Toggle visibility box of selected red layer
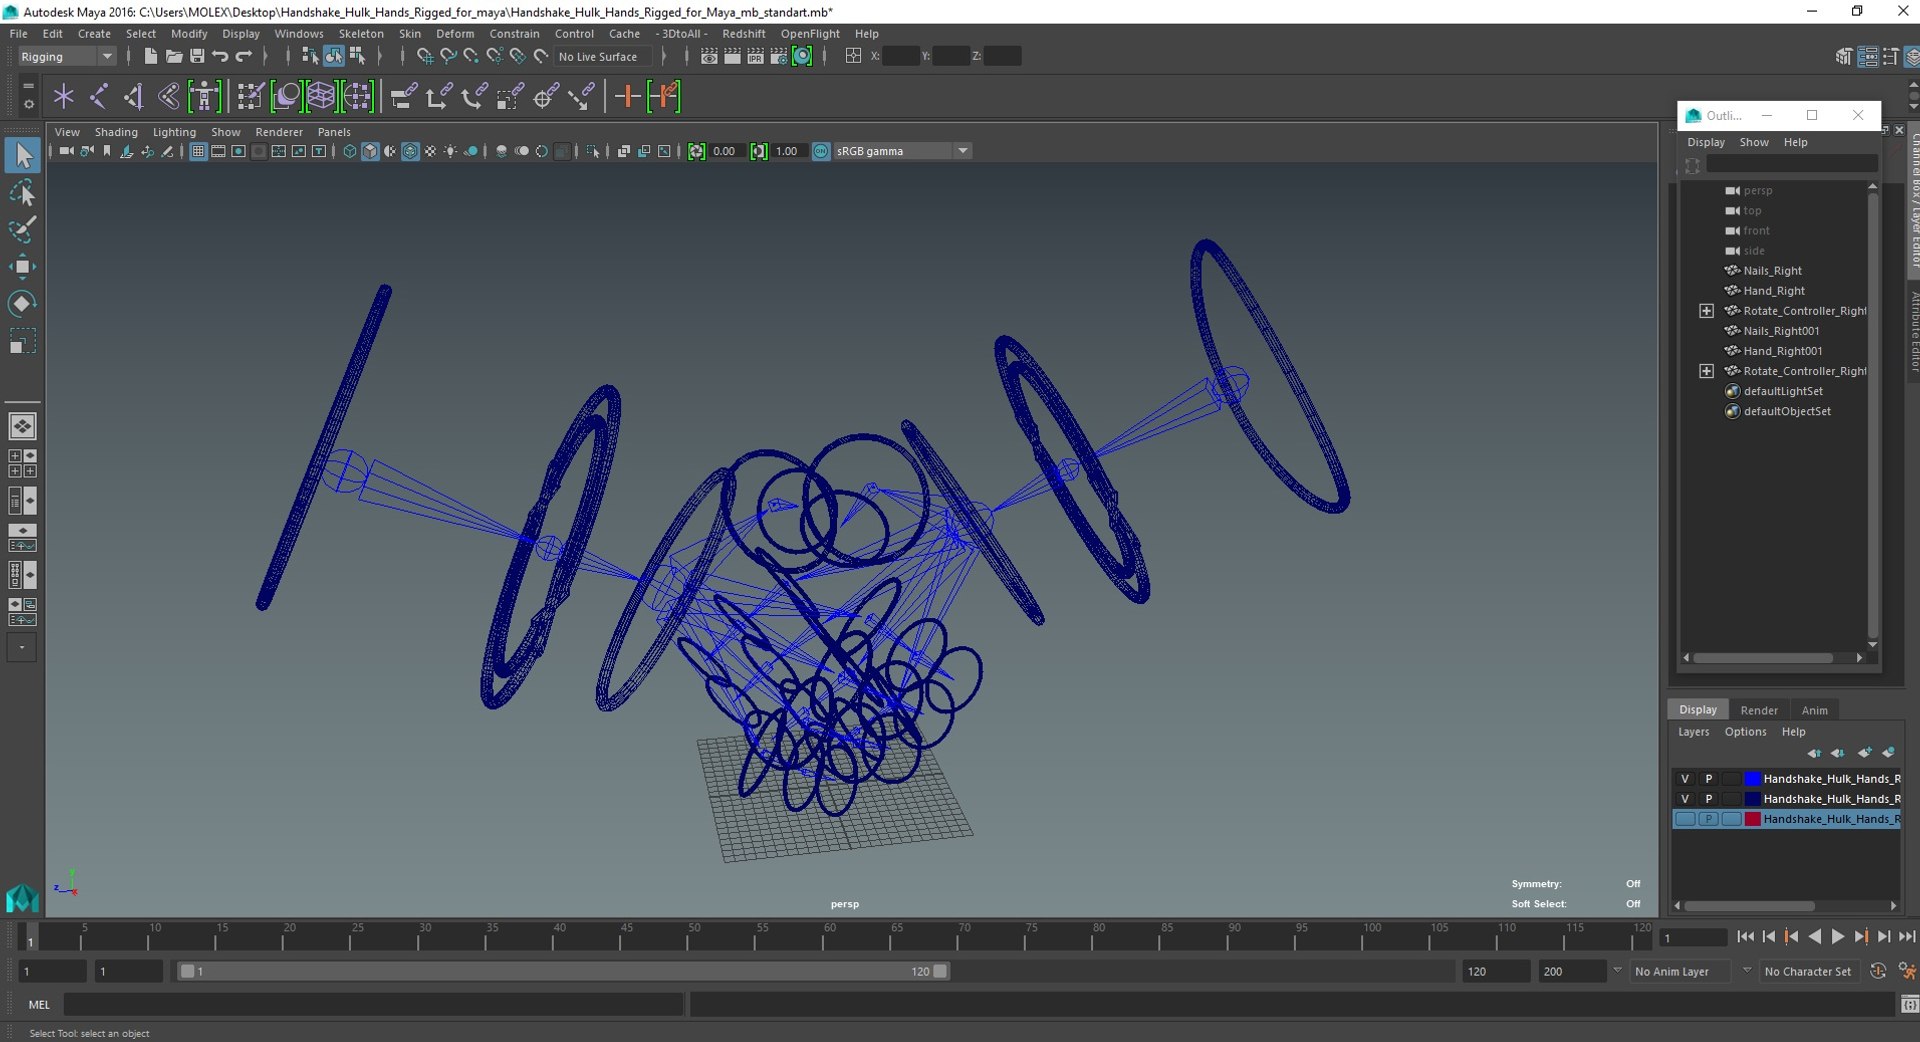The width and height of the screenshot is (1920, 1042). 1685,819
